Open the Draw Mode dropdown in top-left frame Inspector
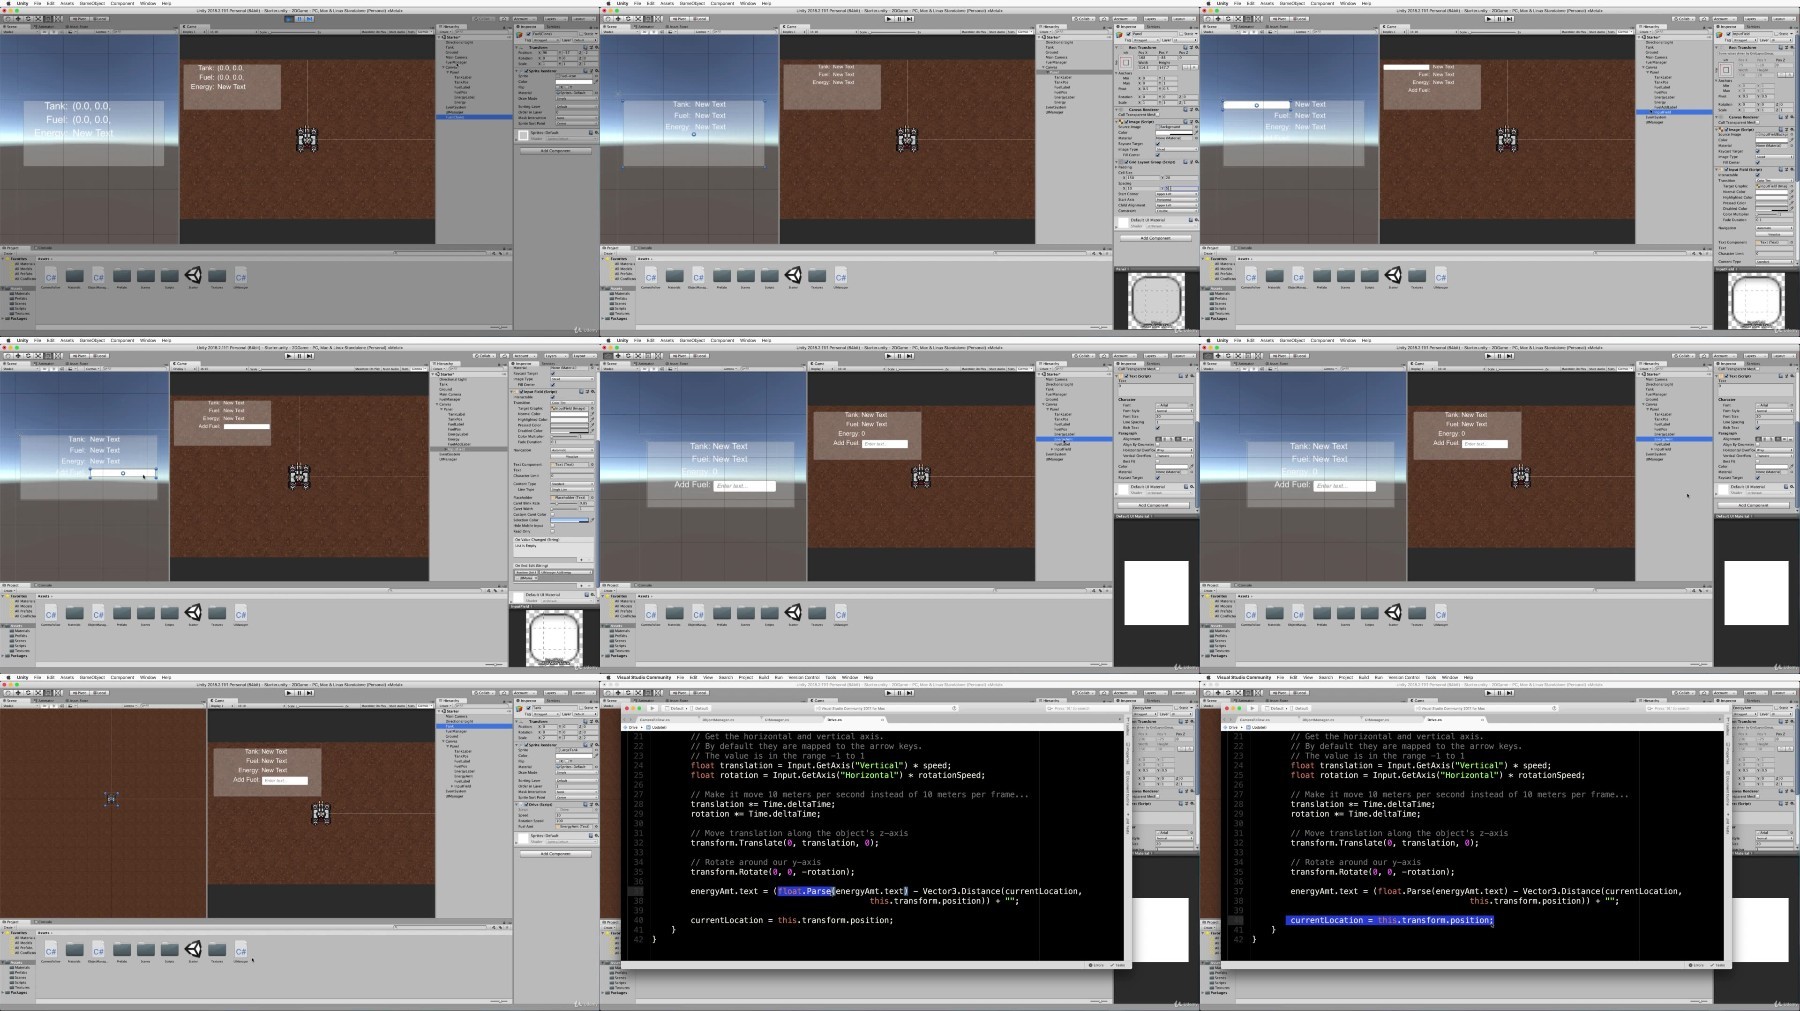 coord(577,99)
